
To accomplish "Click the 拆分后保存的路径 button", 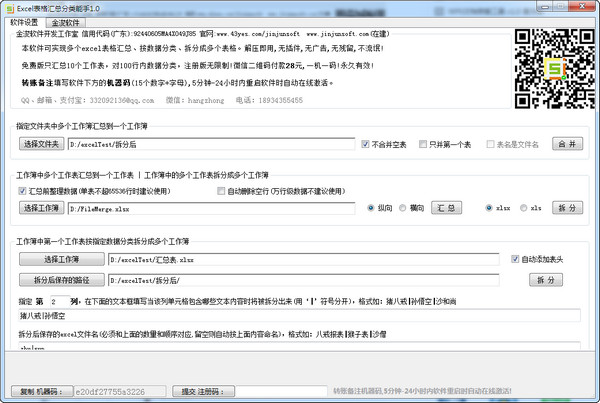I will [62, 280].
